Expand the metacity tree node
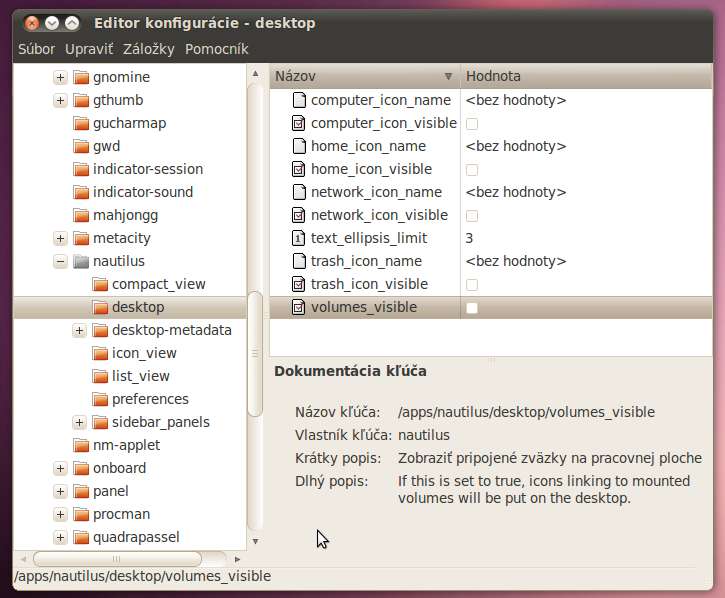 [60, 239]
